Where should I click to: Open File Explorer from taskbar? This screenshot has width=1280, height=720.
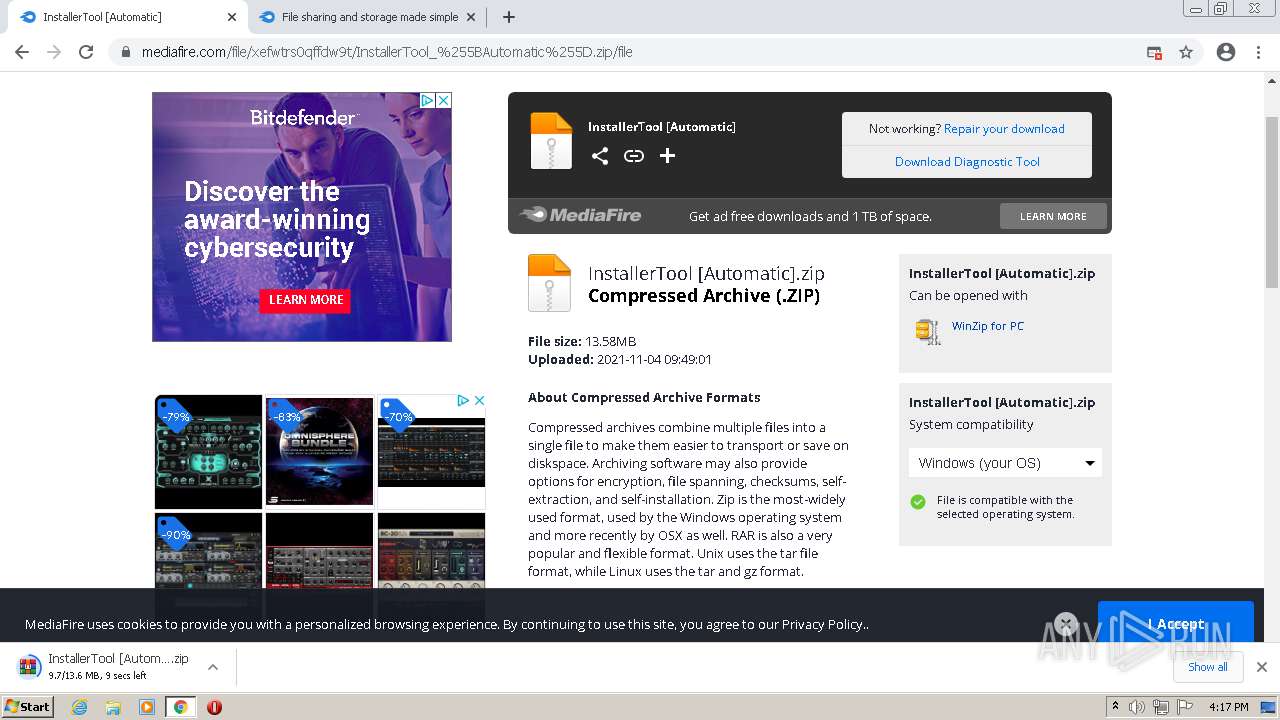113,707
